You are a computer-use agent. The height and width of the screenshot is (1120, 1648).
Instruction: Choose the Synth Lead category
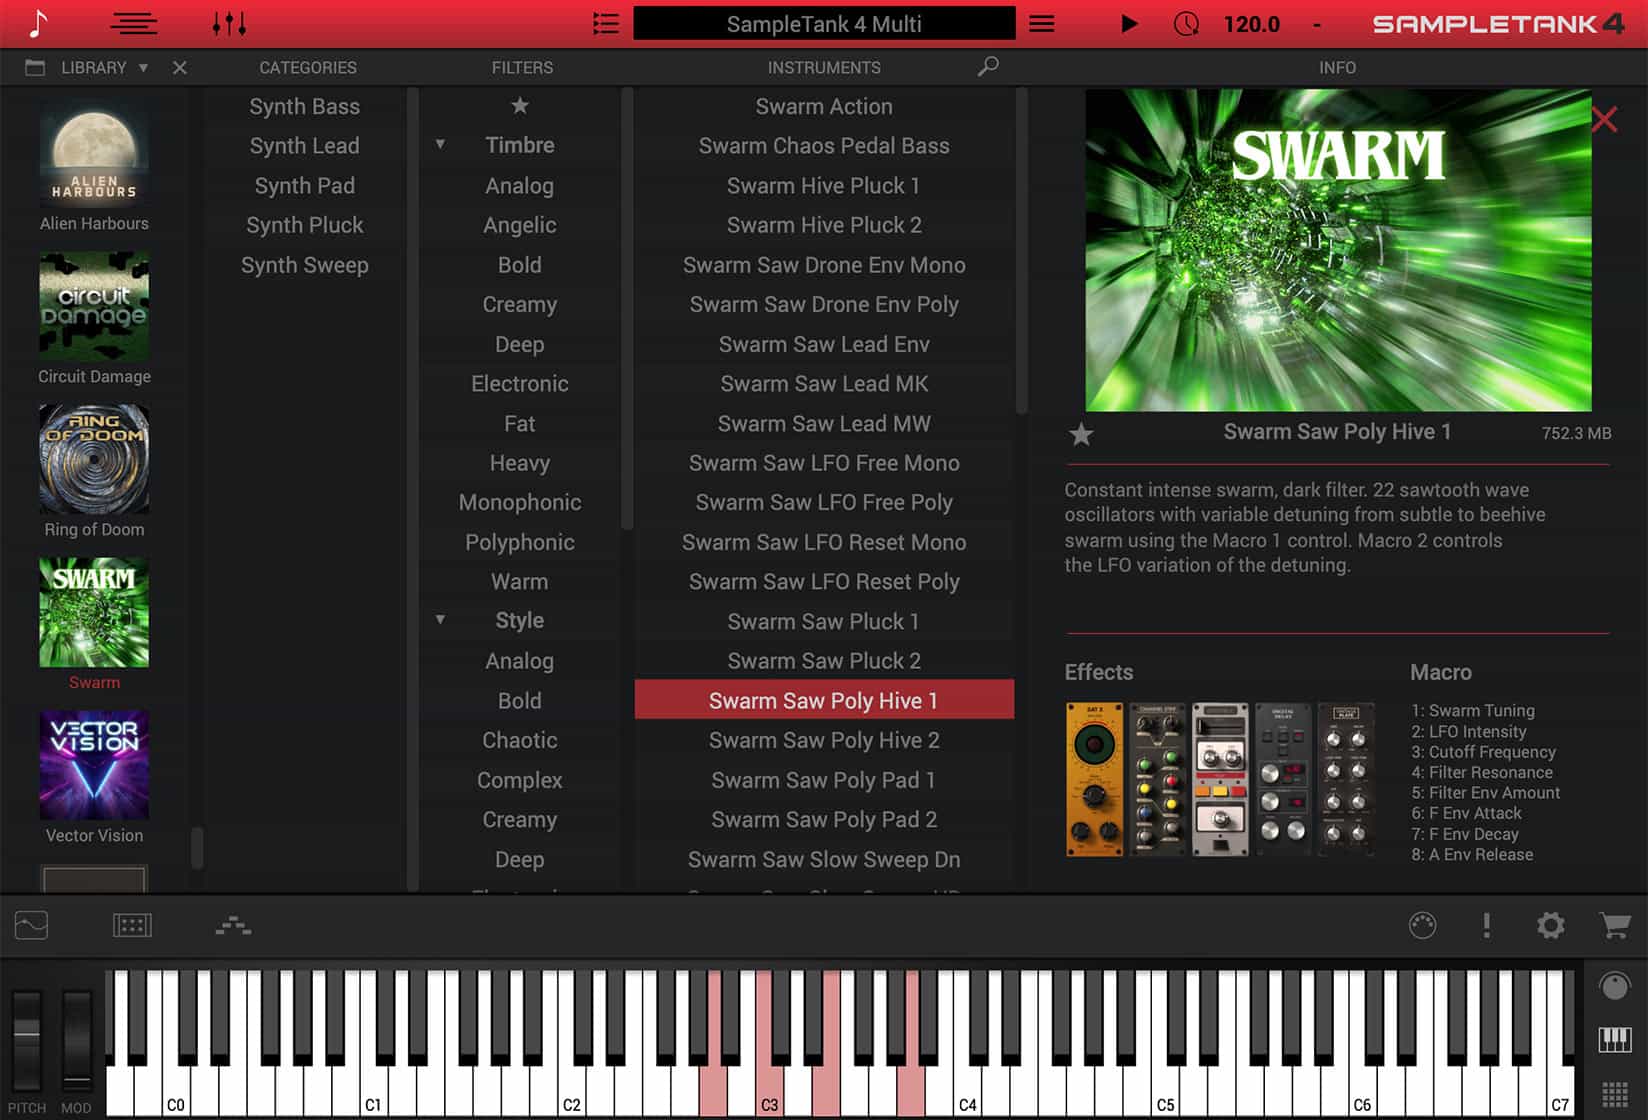(305, 146)
